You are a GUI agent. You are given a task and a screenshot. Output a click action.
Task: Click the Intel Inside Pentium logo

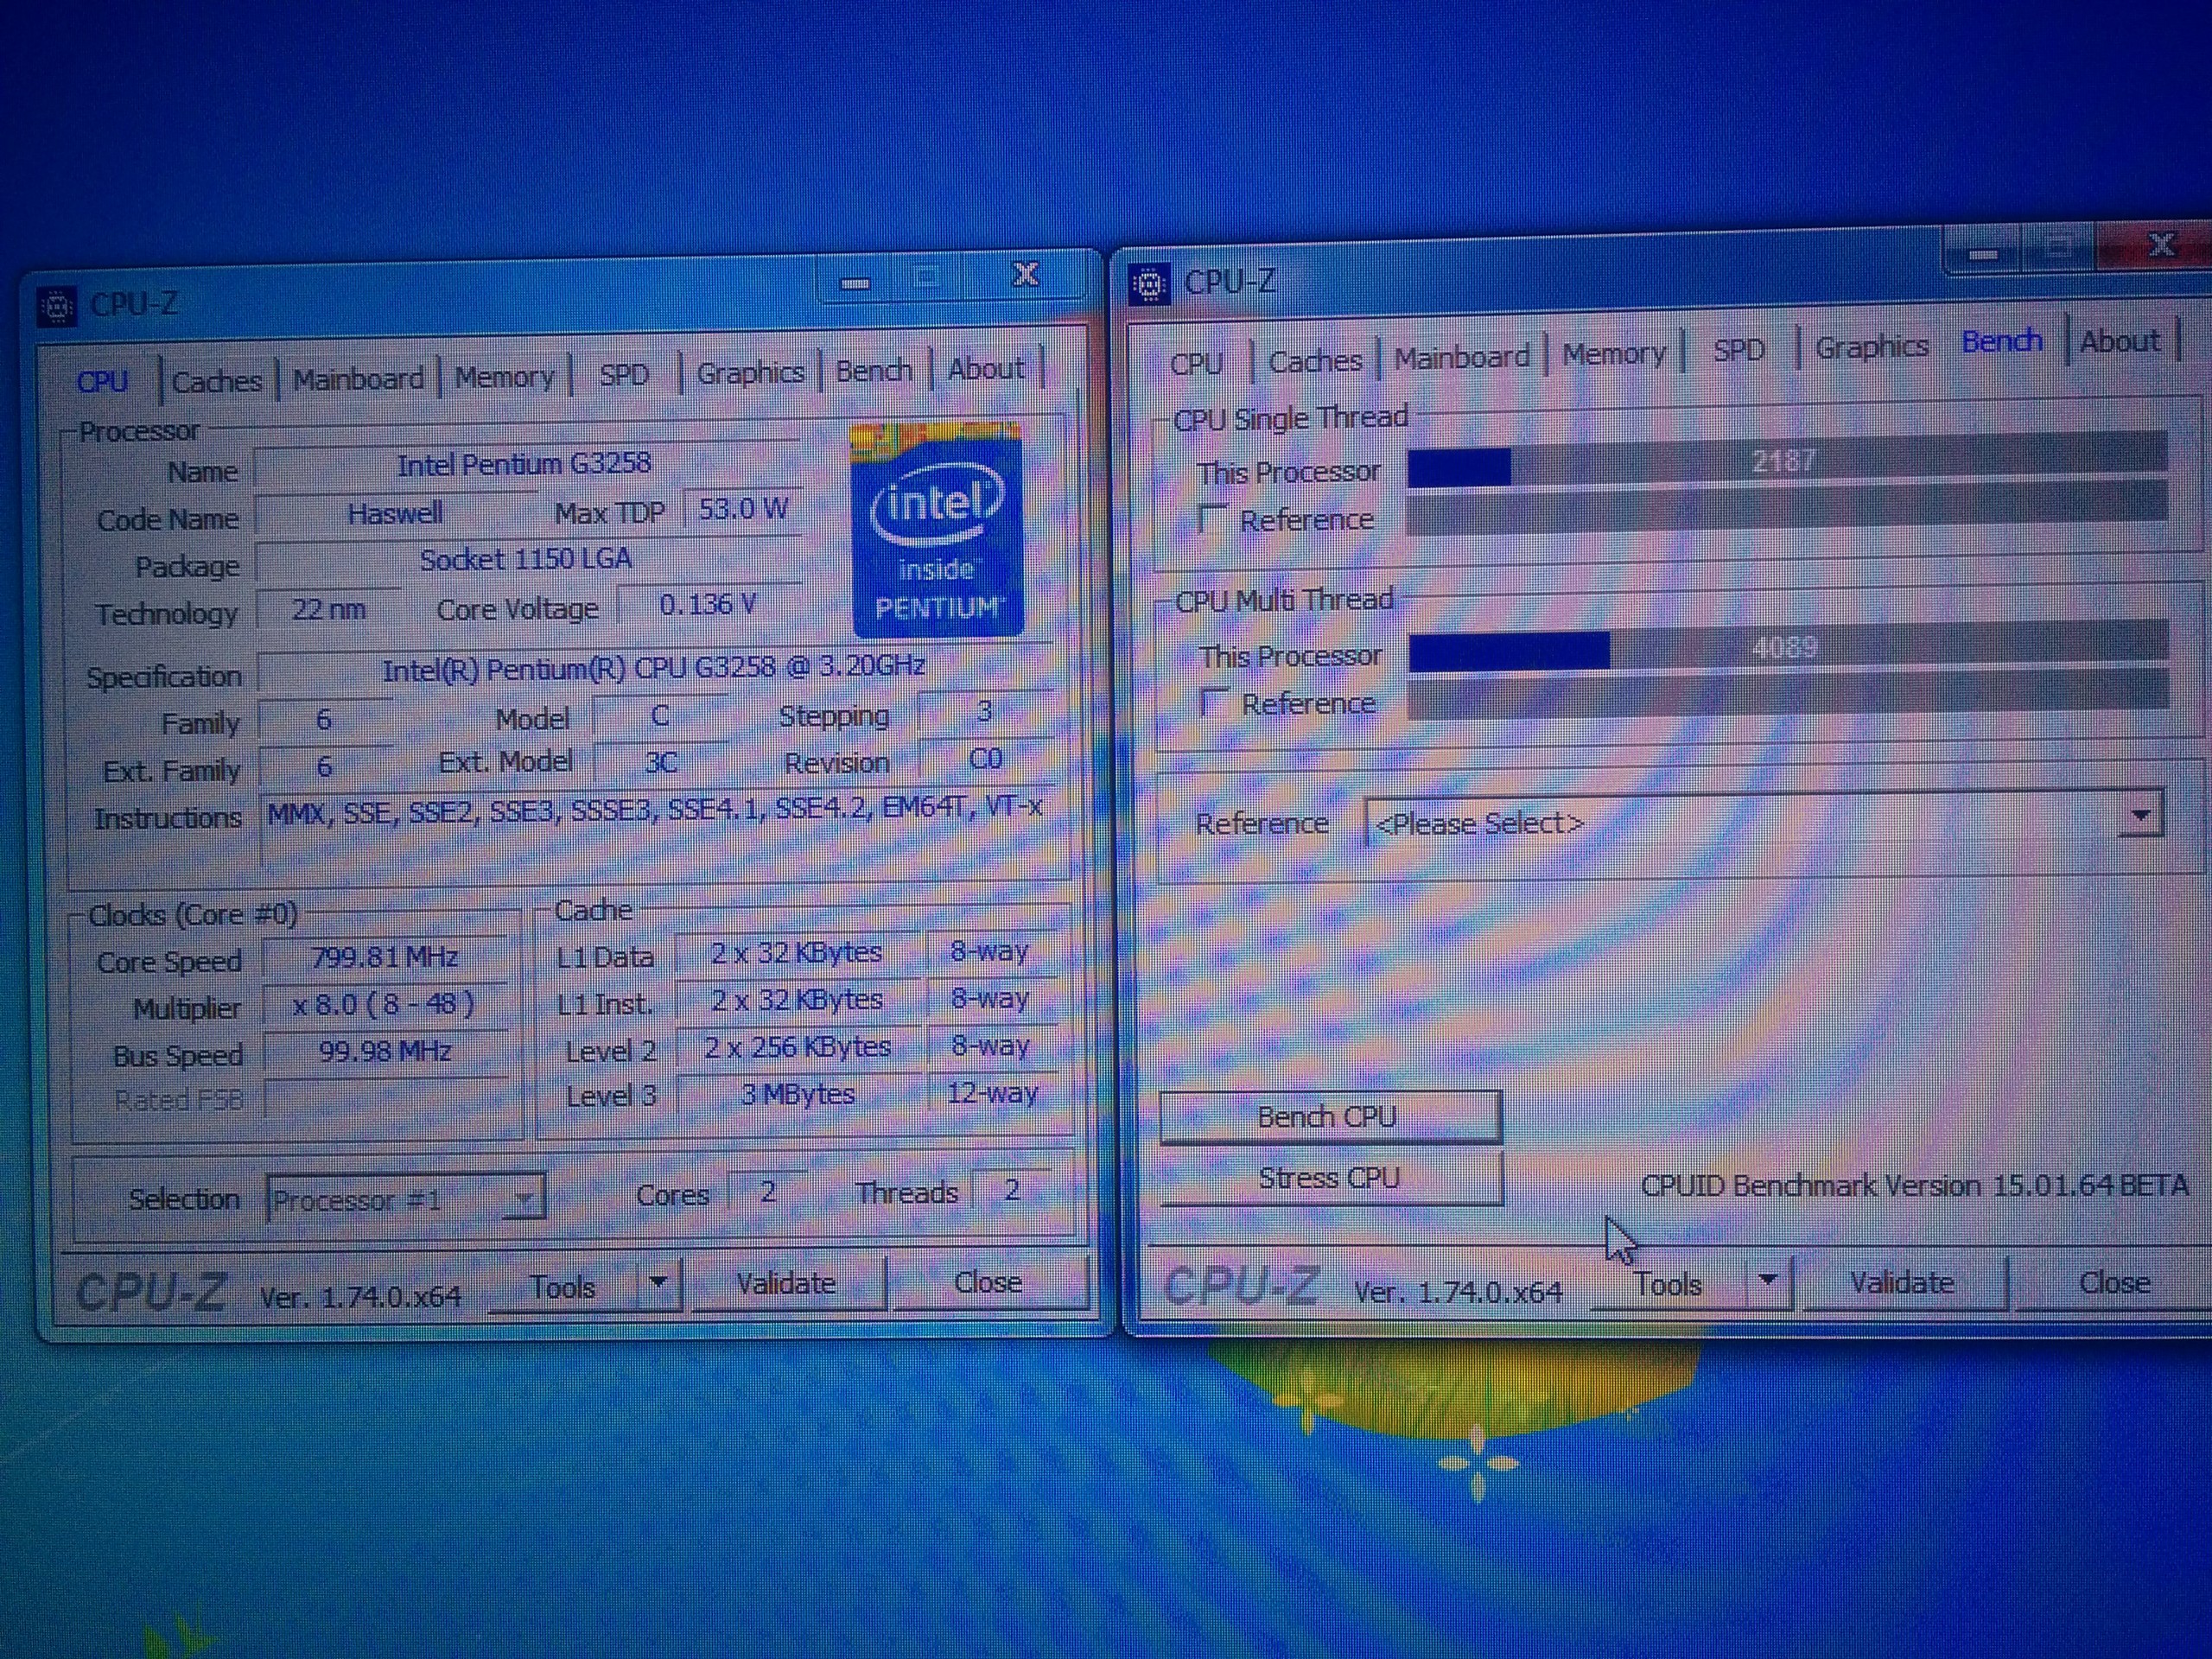(937, 531)
